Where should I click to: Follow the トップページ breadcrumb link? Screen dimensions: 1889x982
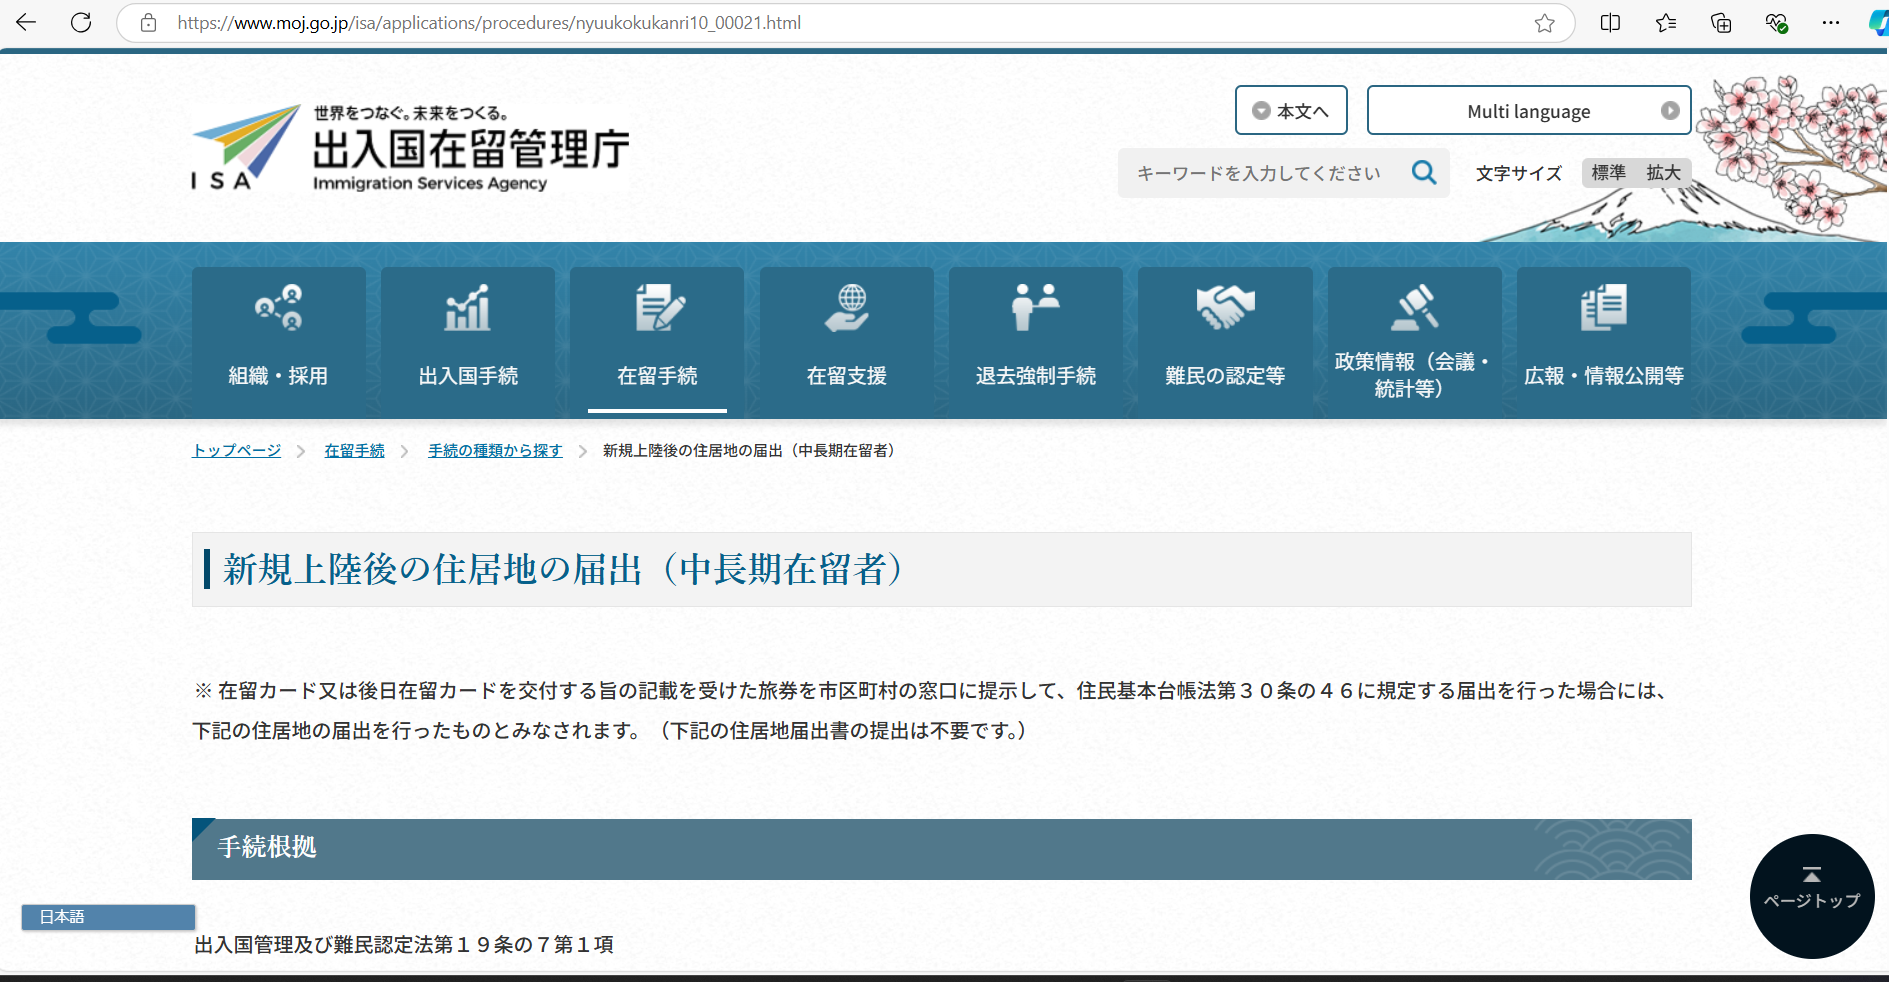pyautogui.click(x=237, y=451)
